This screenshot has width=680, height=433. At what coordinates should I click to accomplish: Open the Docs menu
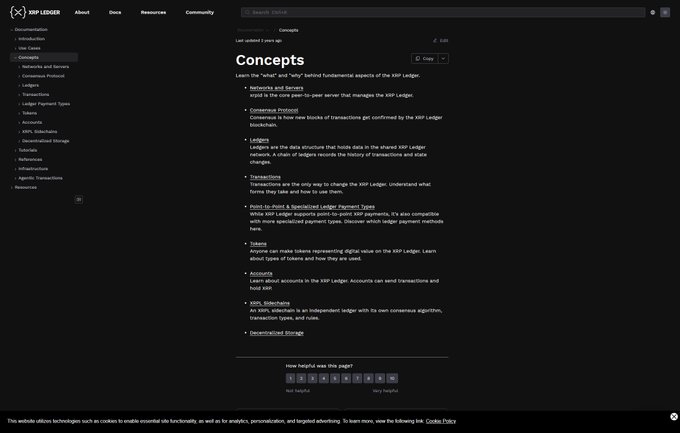coord(115,12)
